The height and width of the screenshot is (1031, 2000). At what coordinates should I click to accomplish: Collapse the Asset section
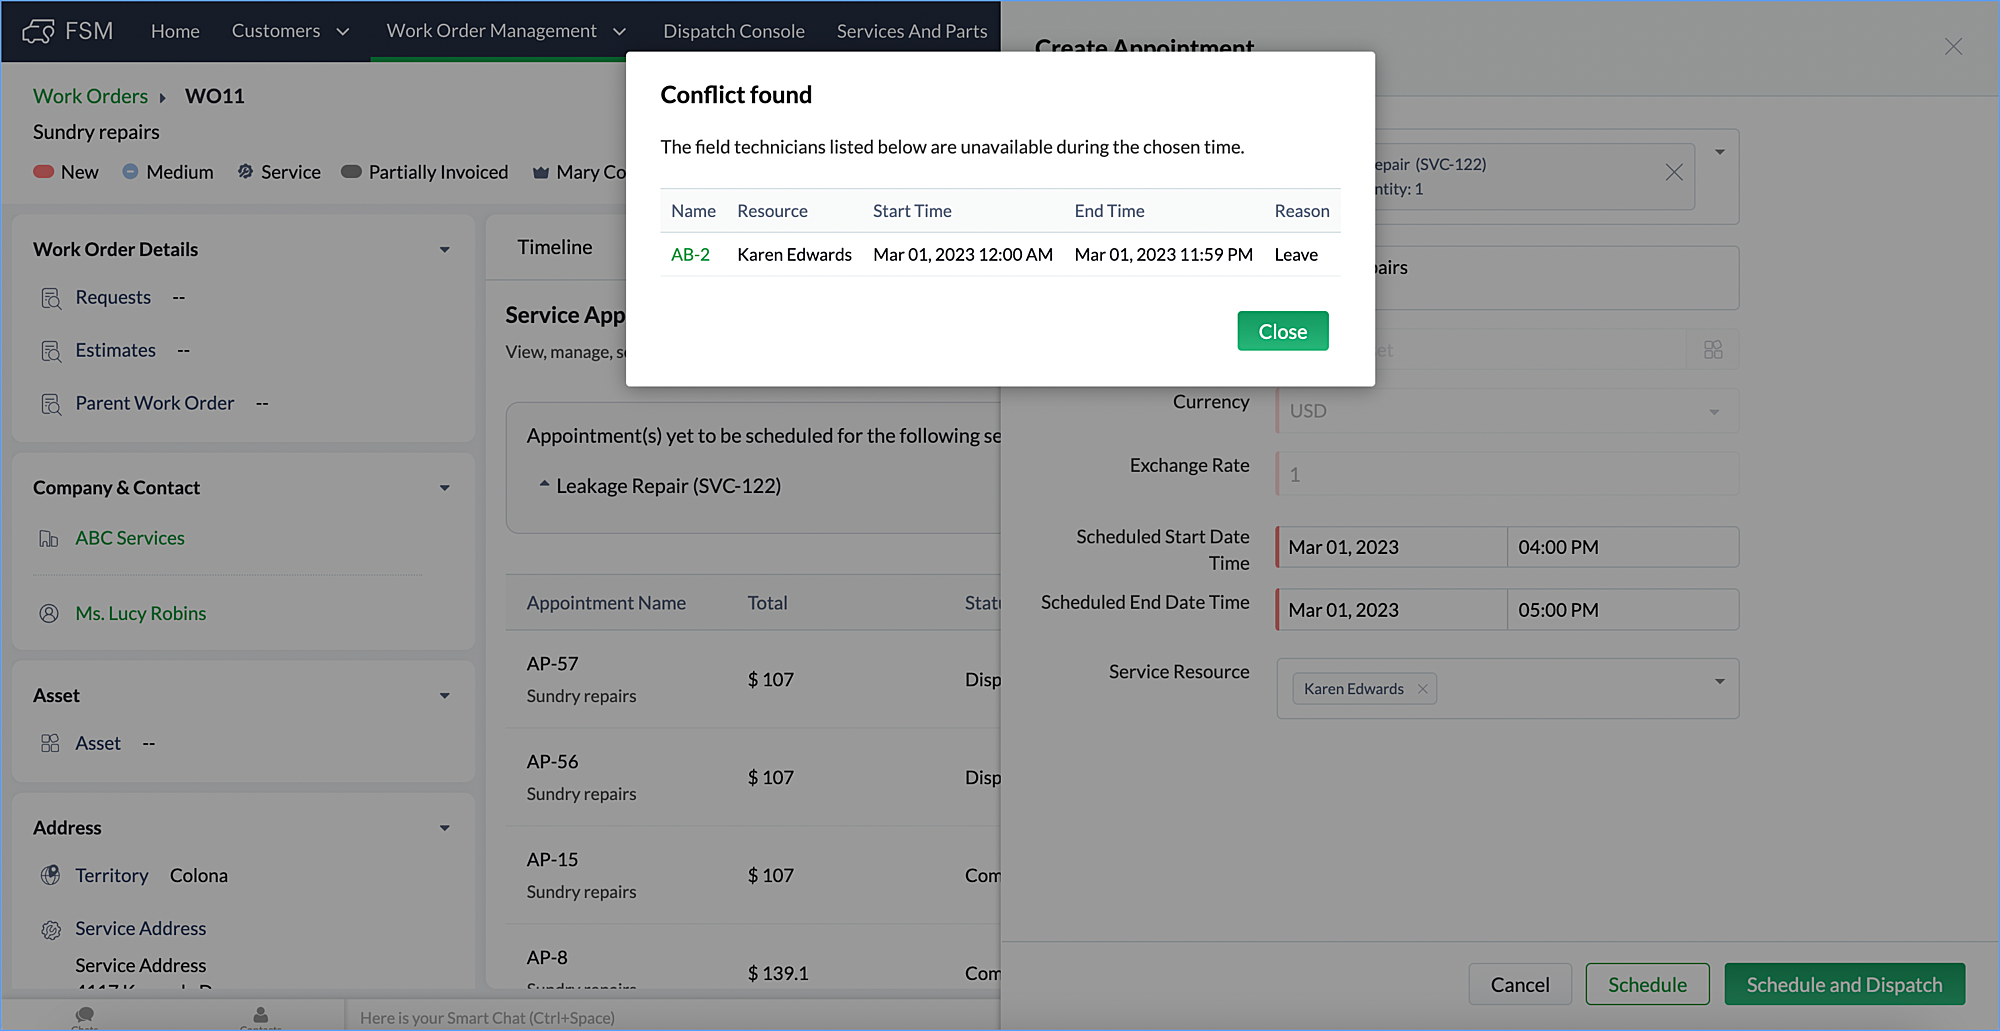coord(445,696)
